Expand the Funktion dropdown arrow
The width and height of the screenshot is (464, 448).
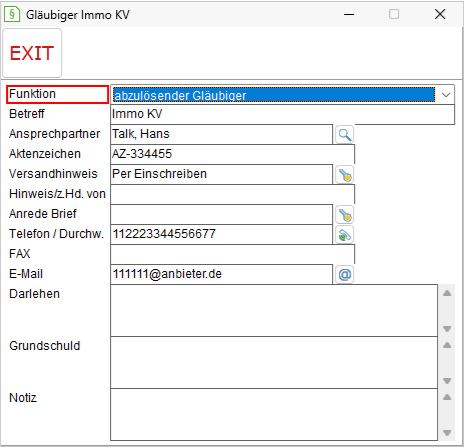tap(446, 95)
